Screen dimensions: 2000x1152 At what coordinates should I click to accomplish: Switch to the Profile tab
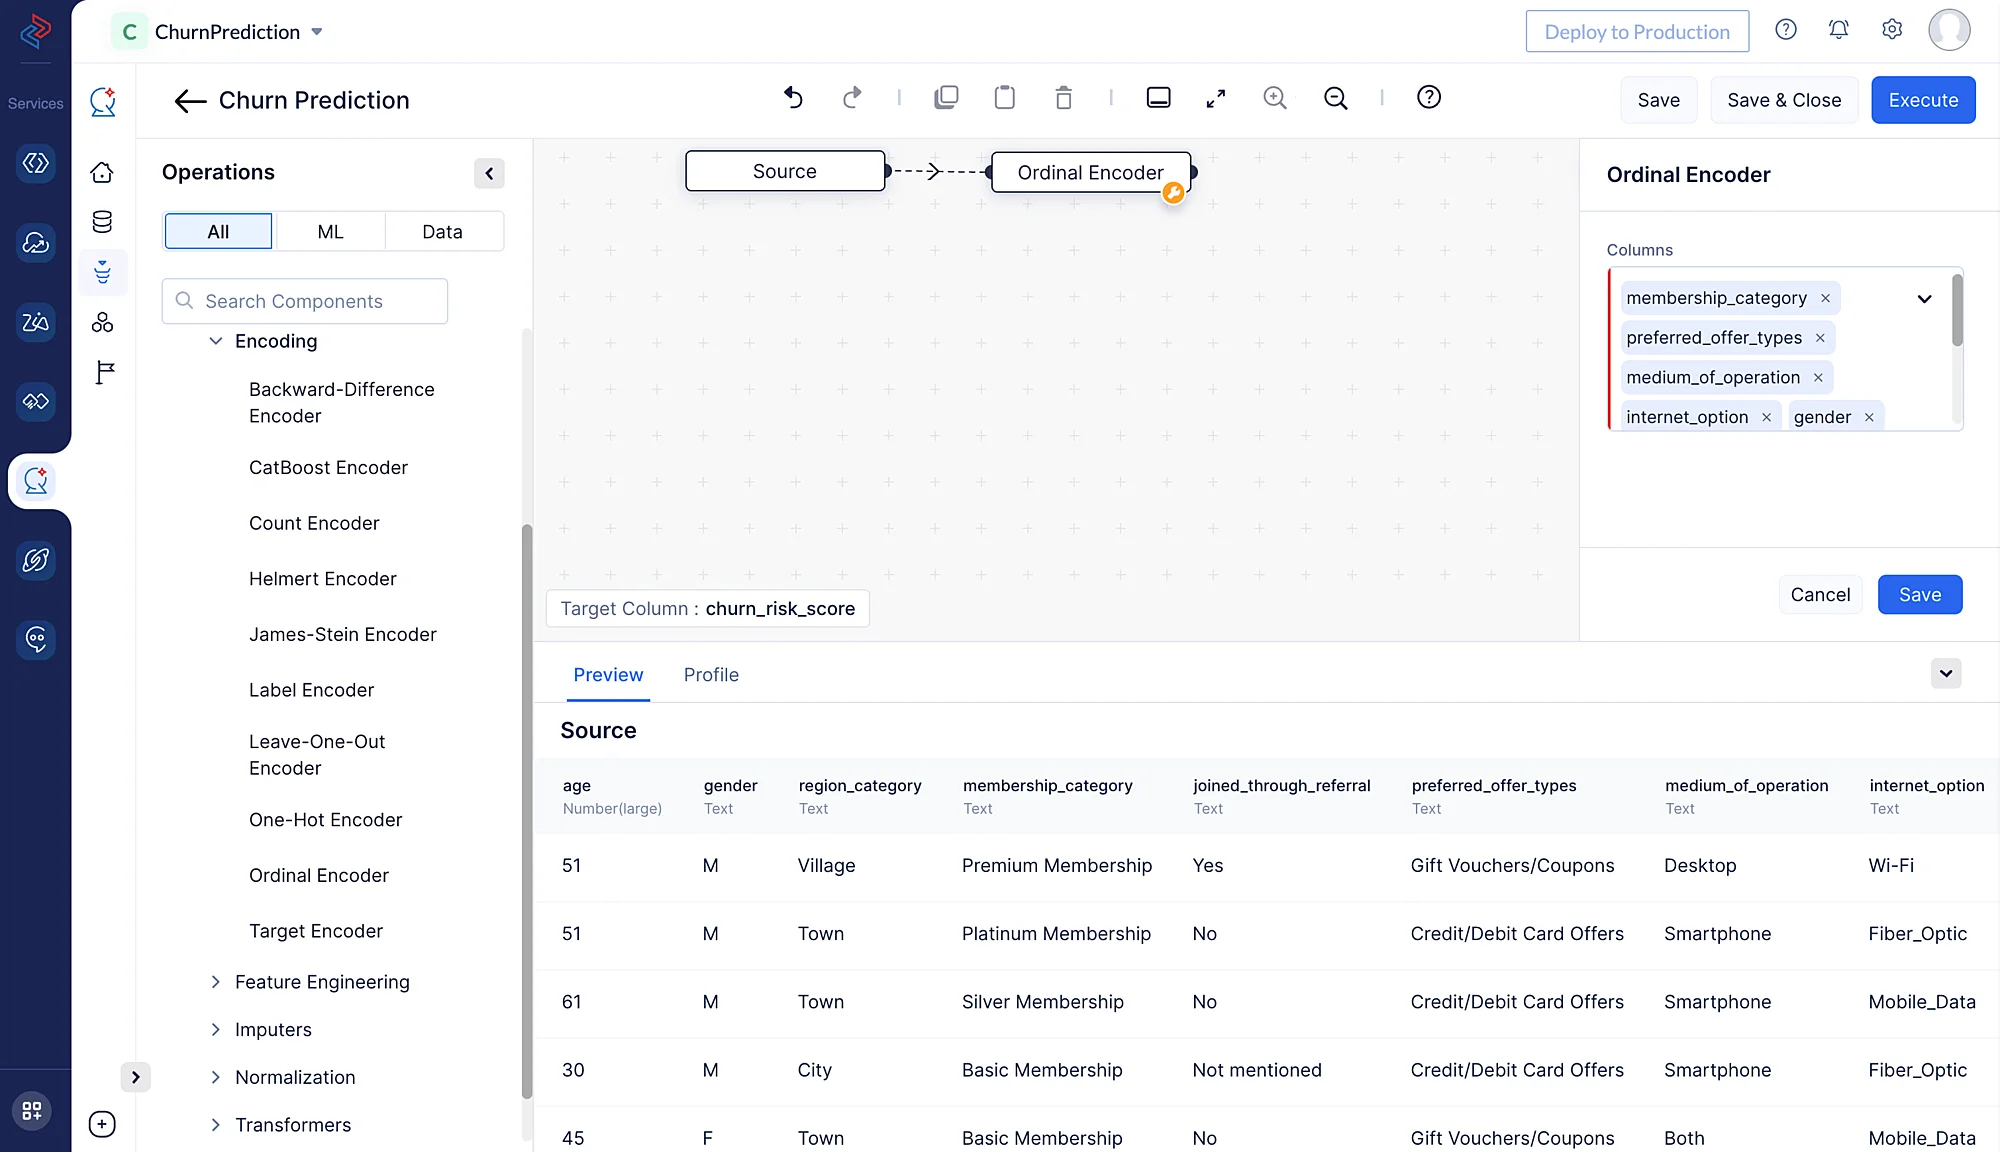711,675
